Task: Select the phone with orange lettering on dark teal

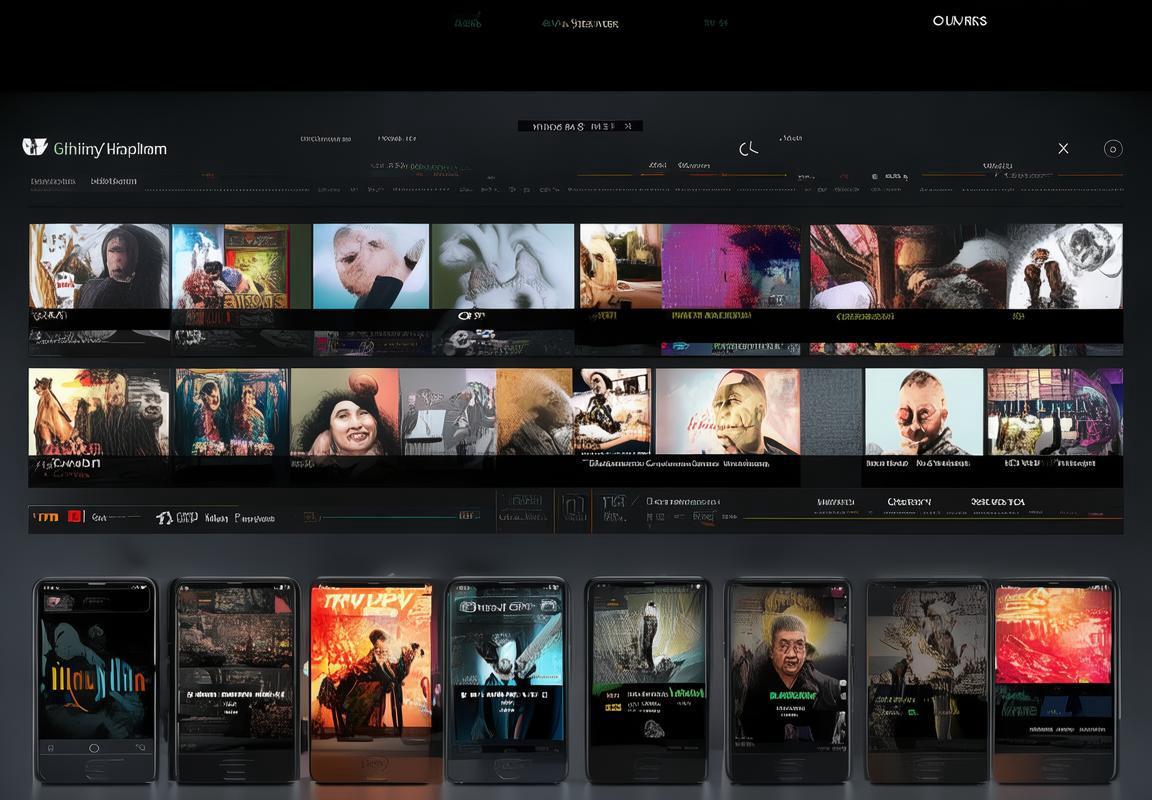Action: (x=96, y=680)
